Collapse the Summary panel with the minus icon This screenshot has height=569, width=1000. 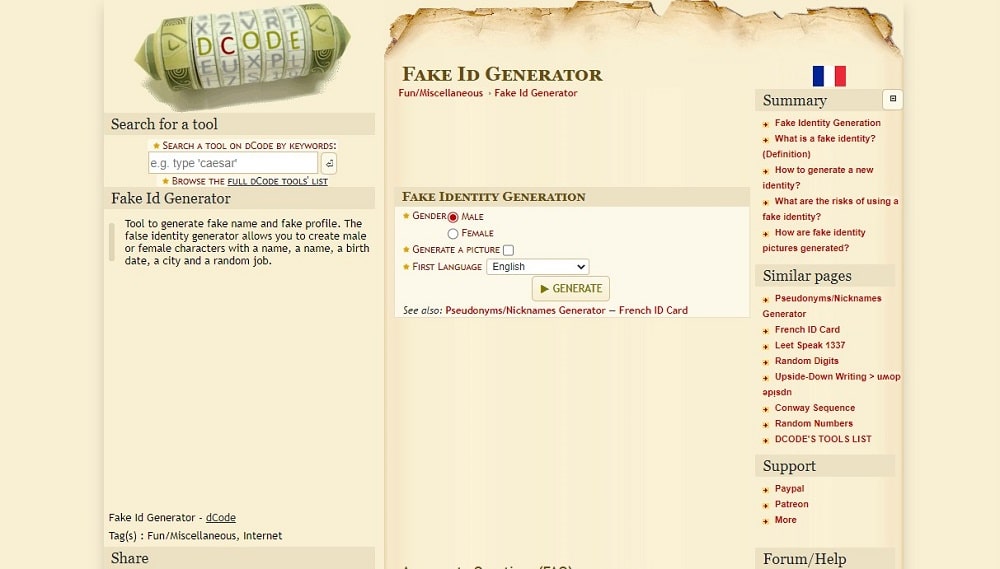click(x=893, y=99)
